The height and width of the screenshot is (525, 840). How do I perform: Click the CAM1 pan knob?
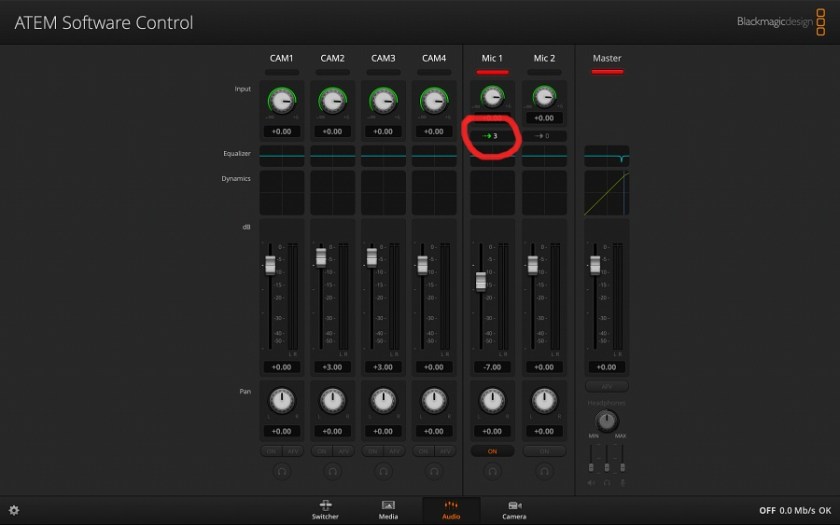(x=282, y=401)
